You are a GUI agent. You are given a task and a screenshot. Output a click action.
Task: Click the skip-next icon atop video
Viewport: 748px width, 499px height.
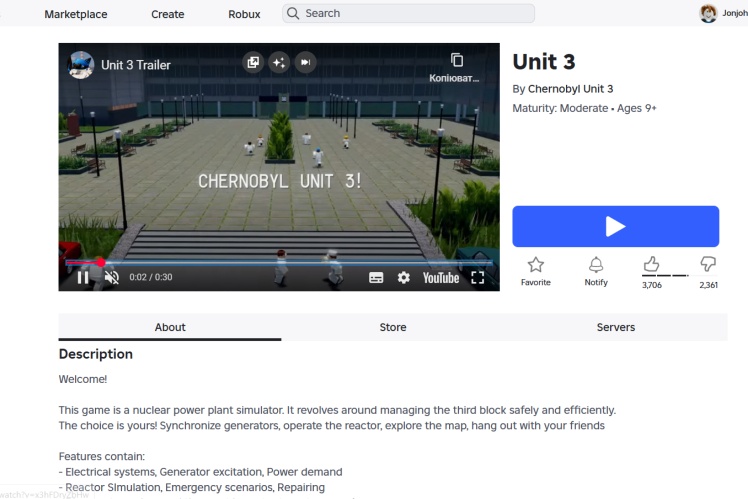point(306,62)
